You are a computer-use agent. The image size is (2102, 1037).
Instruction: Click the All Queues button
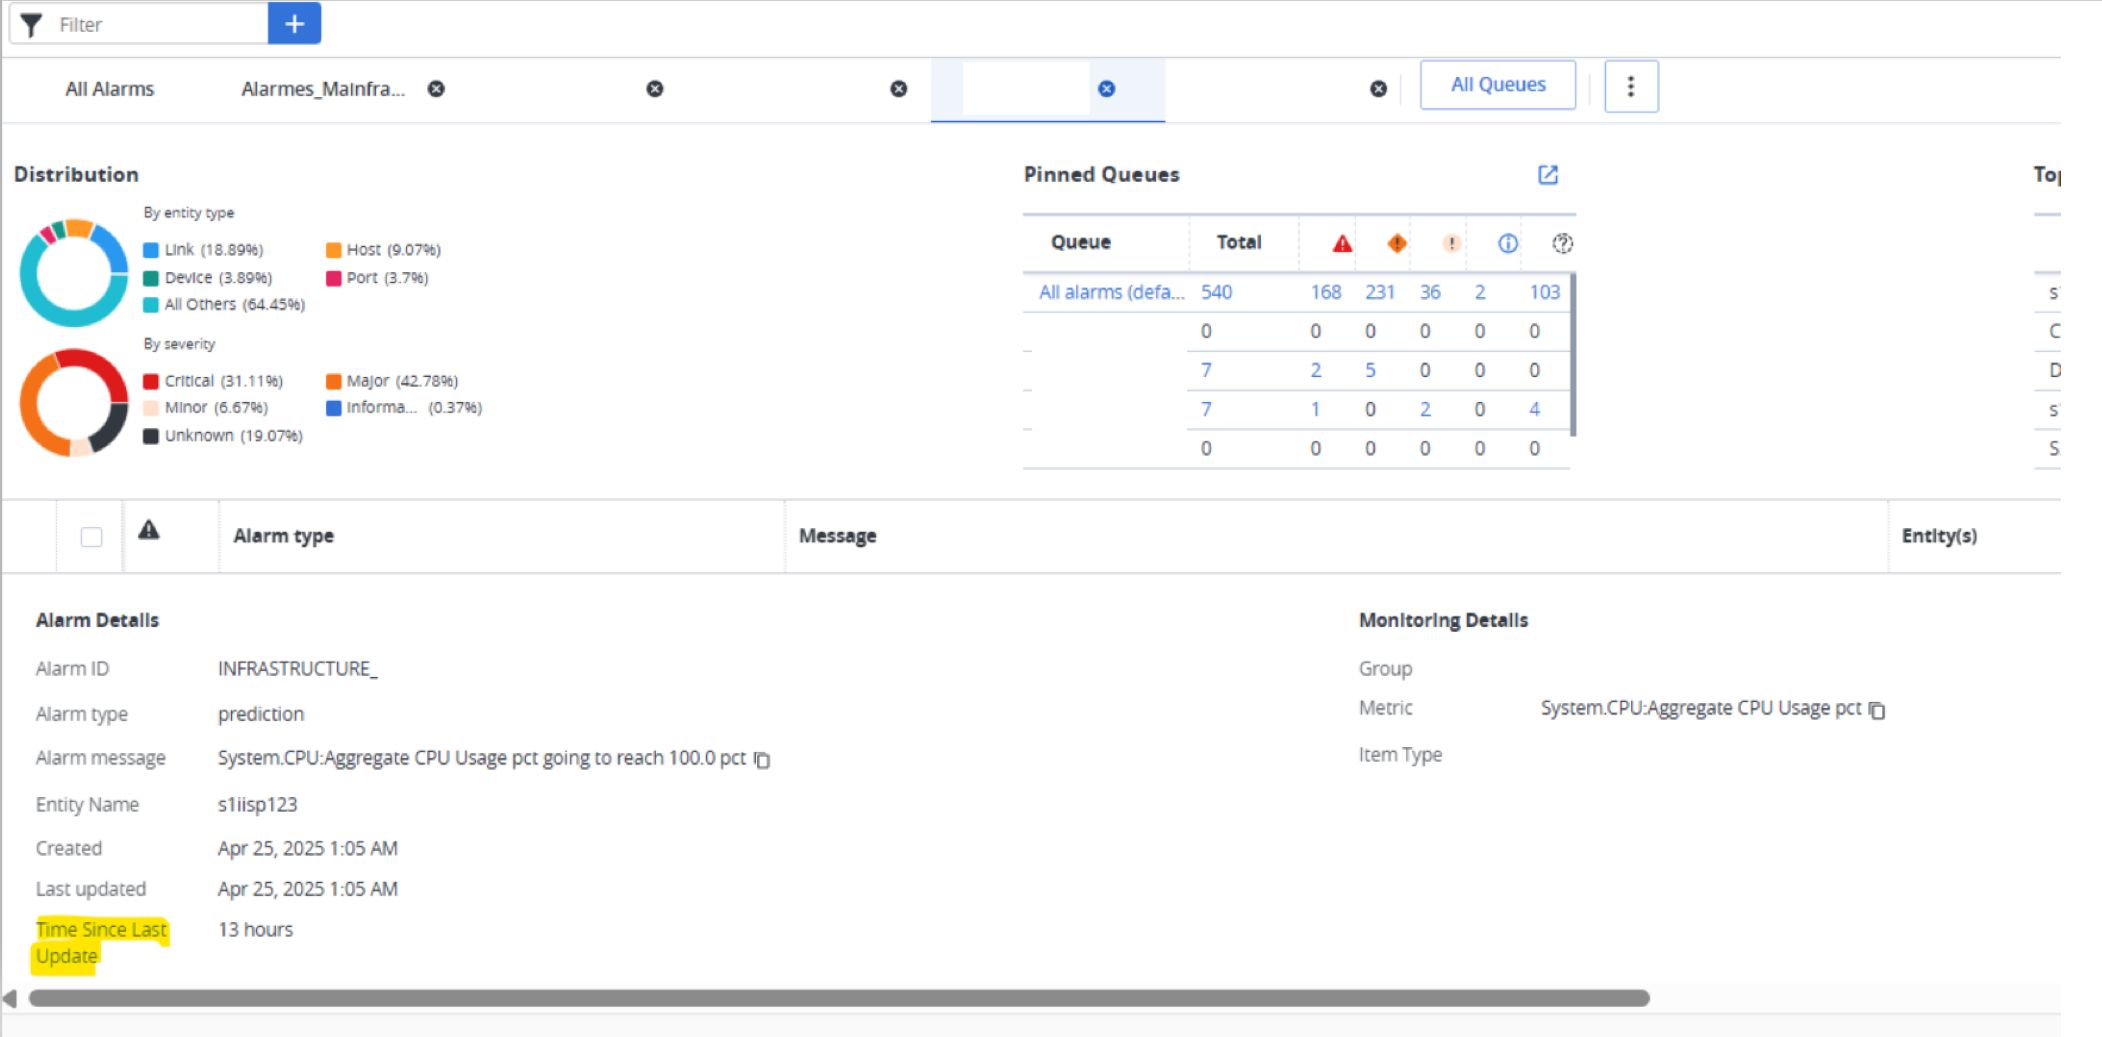coord(1497,85)
